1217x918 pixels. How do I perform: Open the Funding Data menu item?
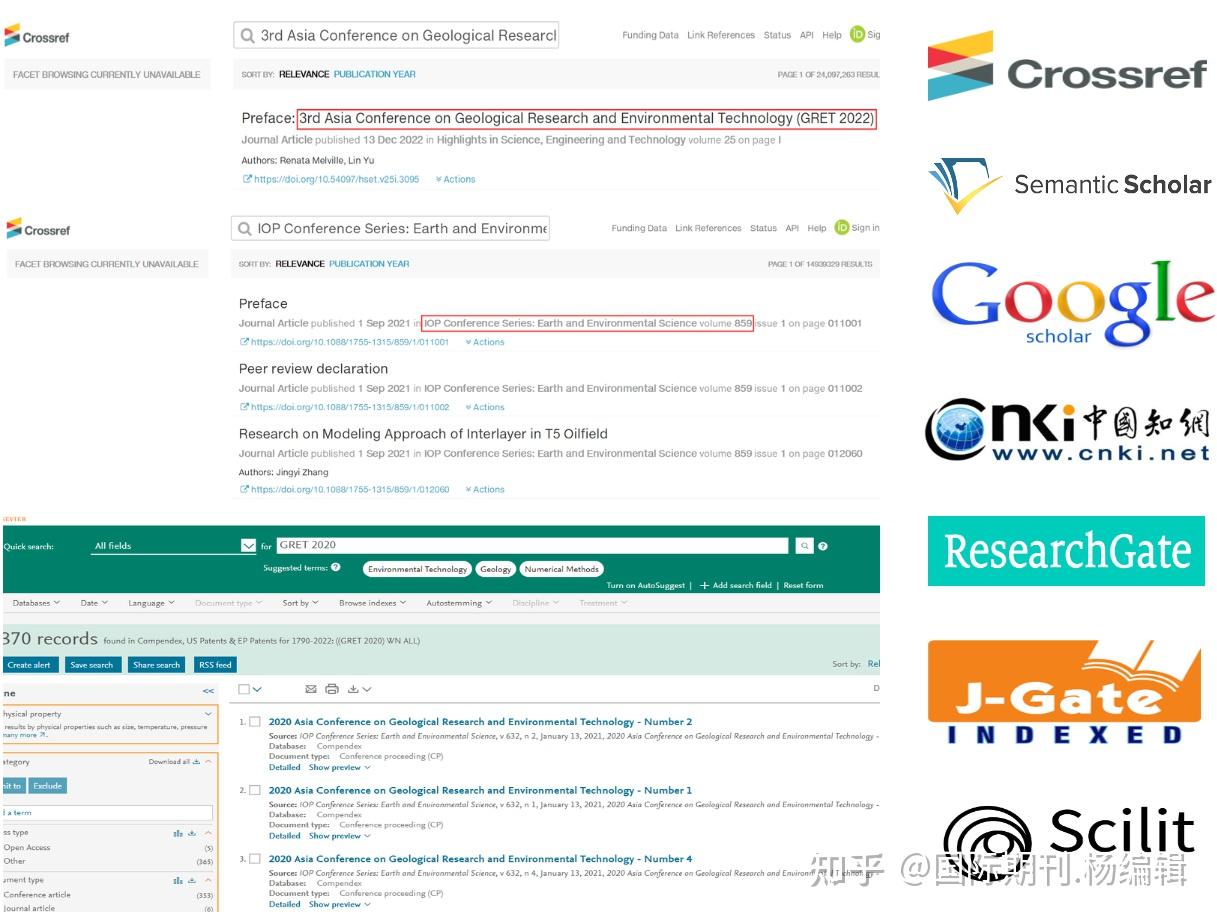coord(649,35)
